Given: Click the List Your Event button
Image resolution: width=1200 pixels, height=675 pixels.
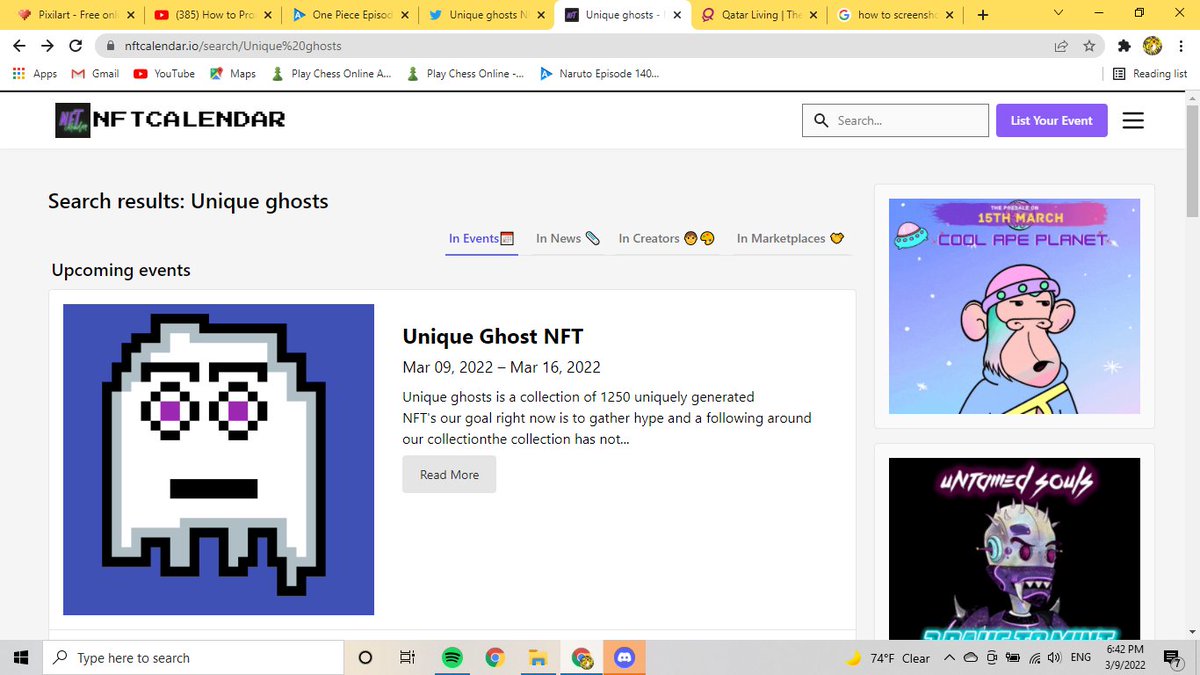Looking at the screenshot, I should pos(1051,120).
